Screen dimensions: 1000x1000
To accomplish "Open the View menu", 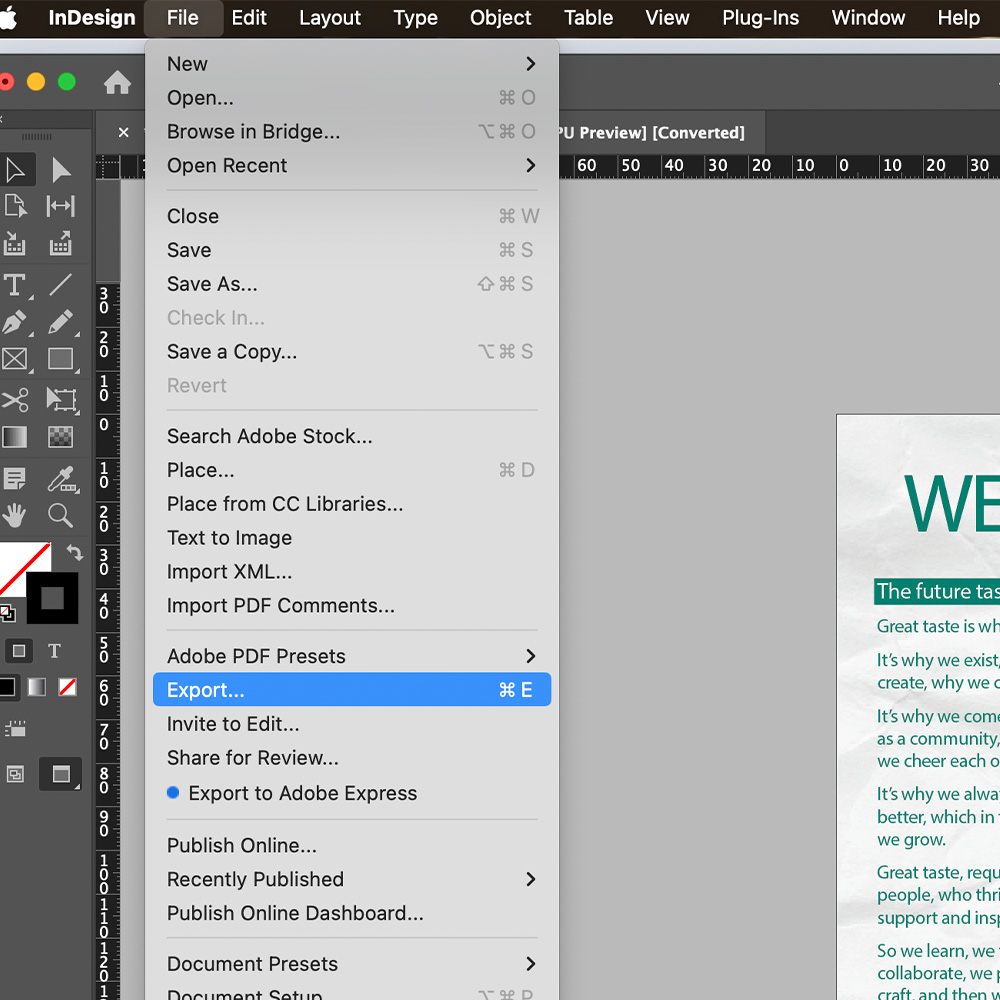I will [667, 18].
